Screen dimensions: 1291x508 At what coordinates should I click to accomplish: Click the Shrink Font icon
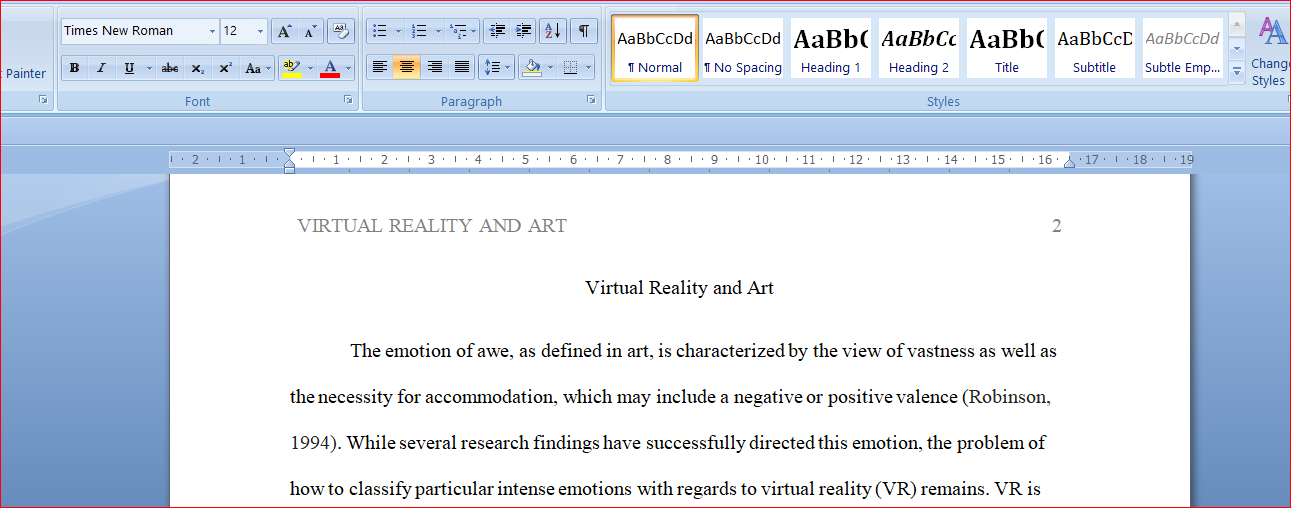click(x=311, y=31)
